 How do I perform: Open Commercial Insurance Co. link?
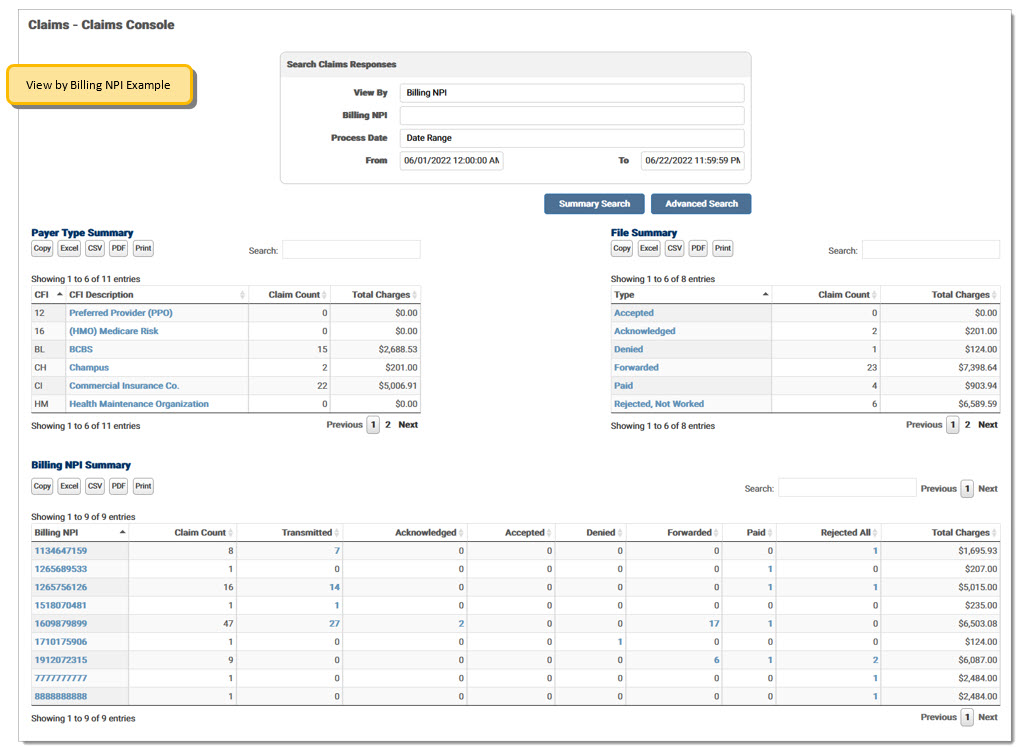(x=124, y=386)
